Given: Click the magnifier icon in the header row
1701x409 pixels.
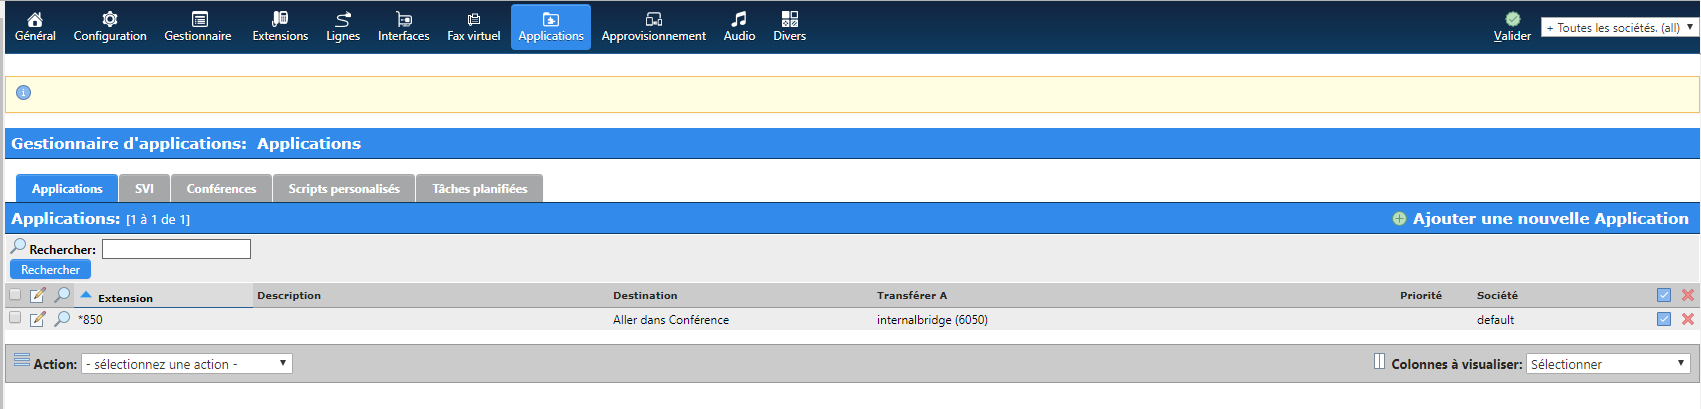Looking at the screenshot, I should click(x=62, y=295).
